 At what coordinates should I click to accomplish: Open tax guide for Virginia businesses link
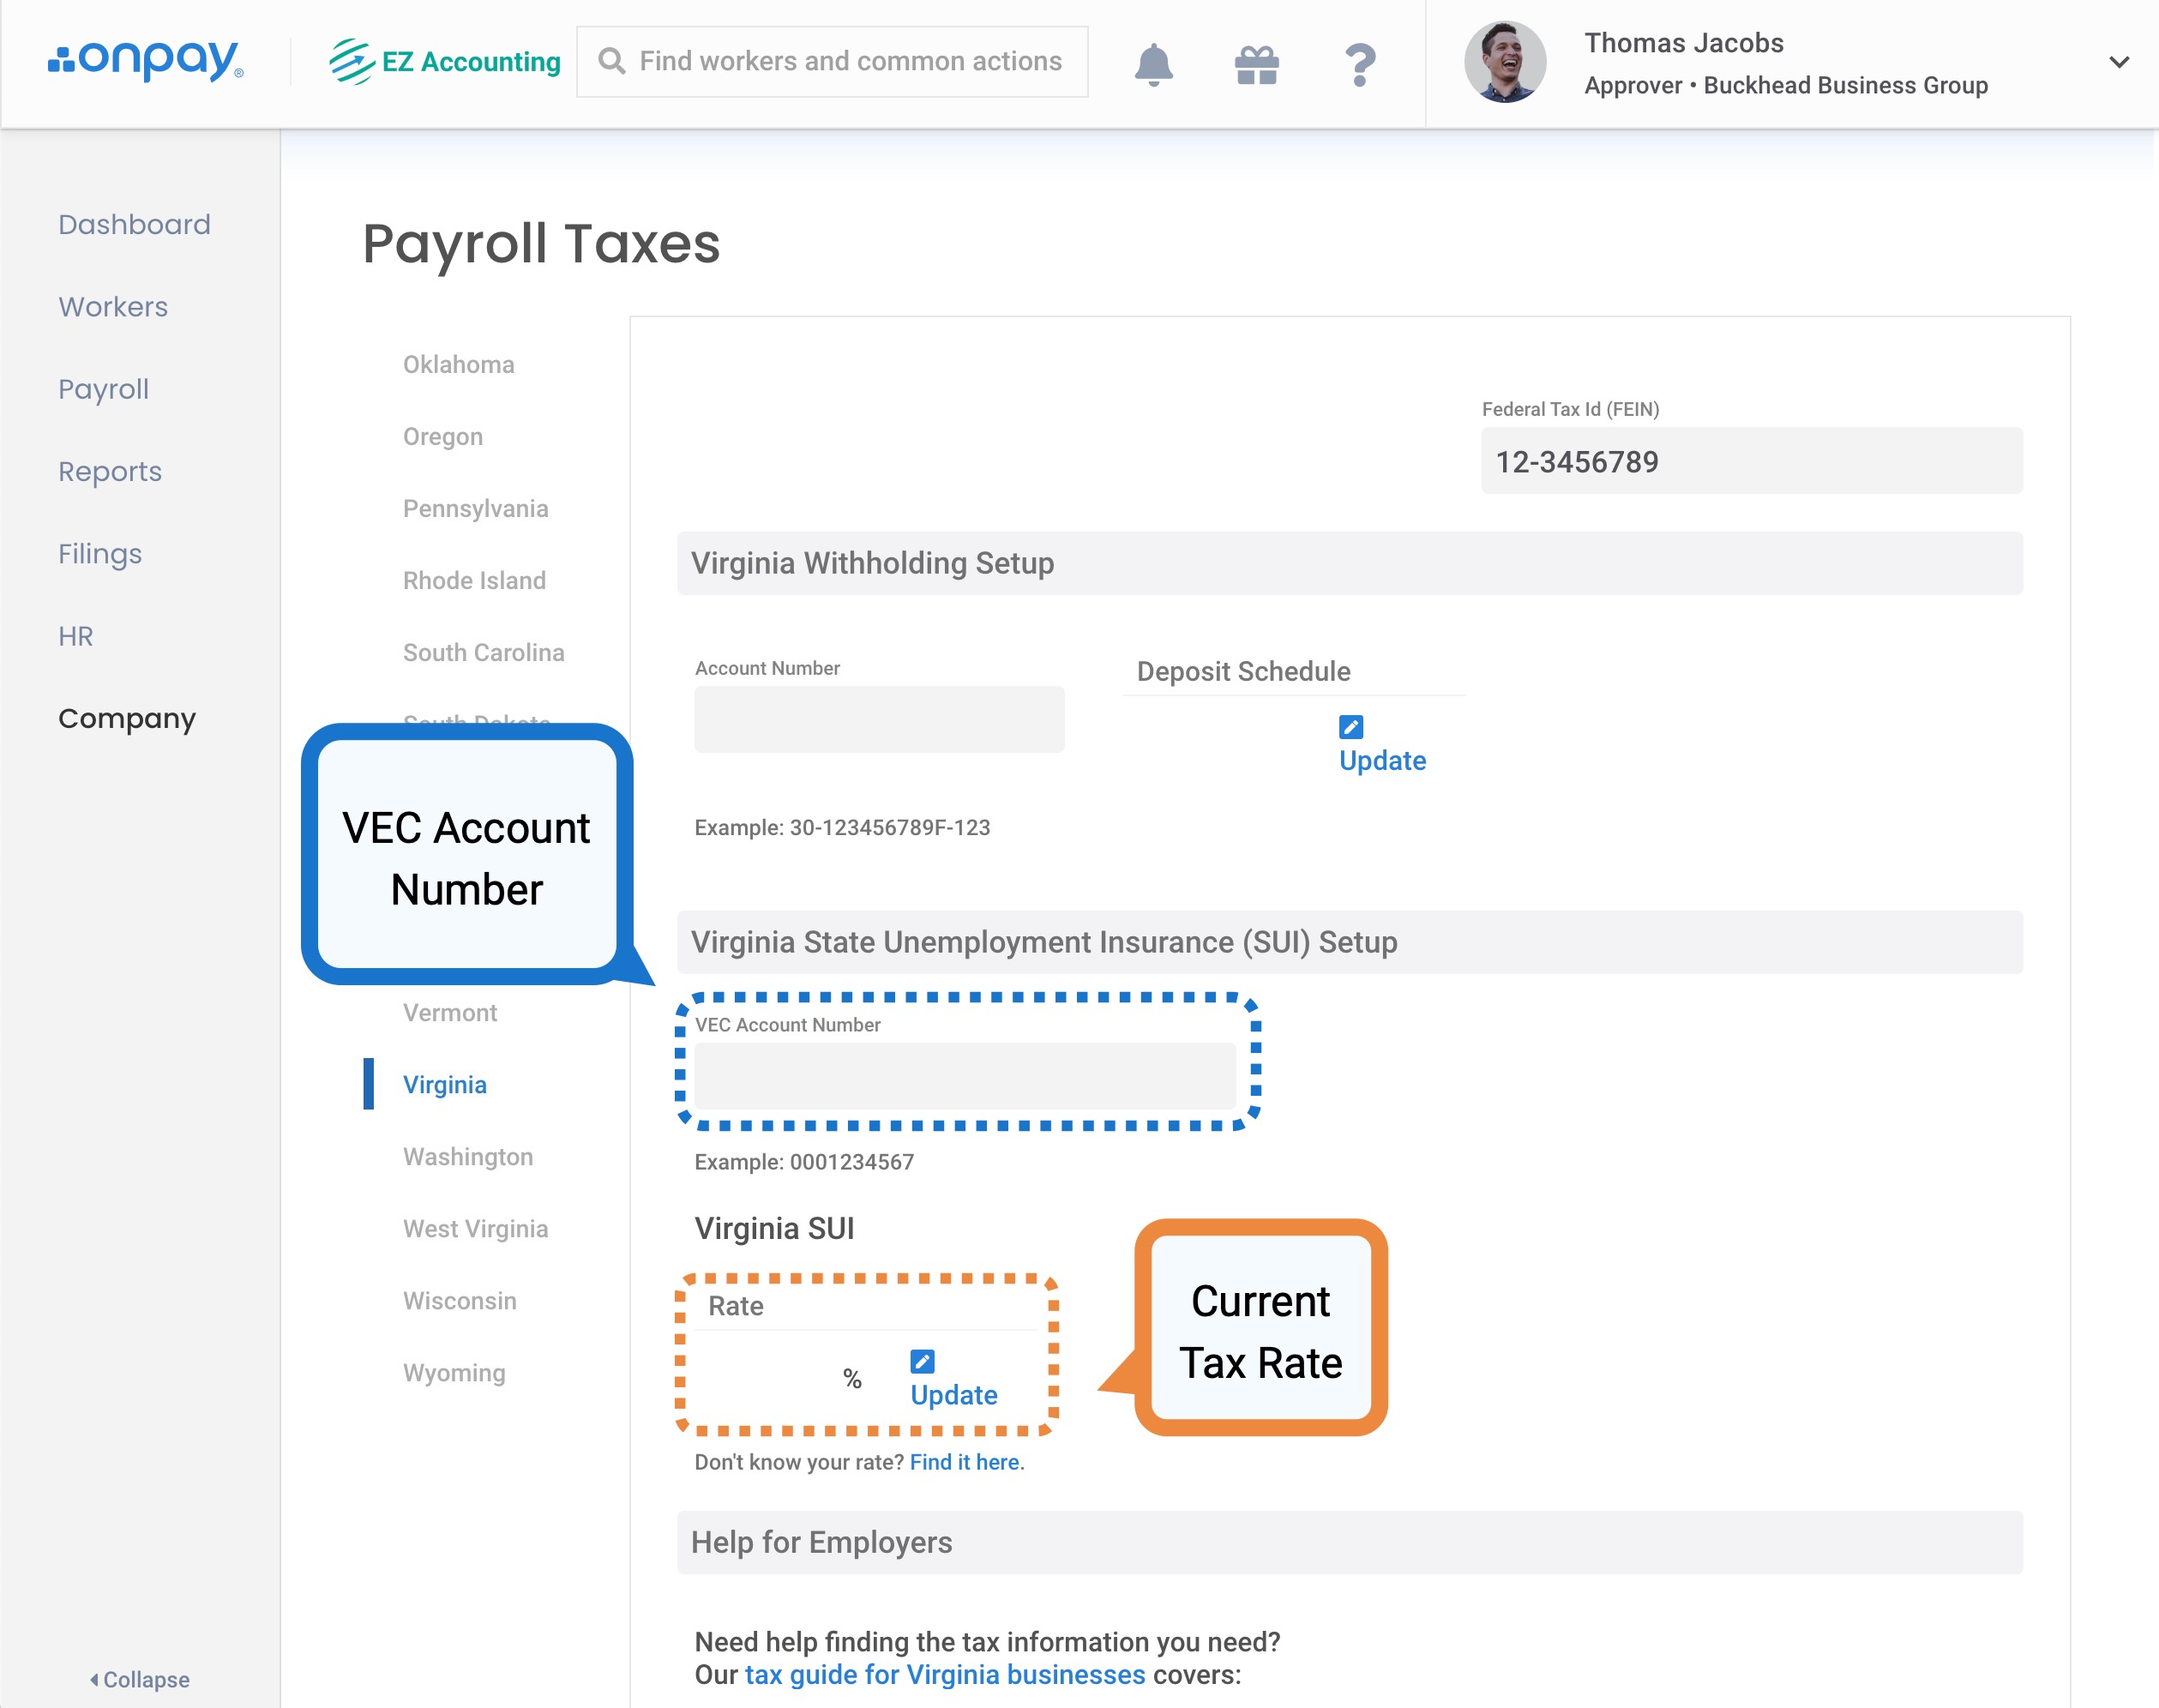pos(944,1675)
